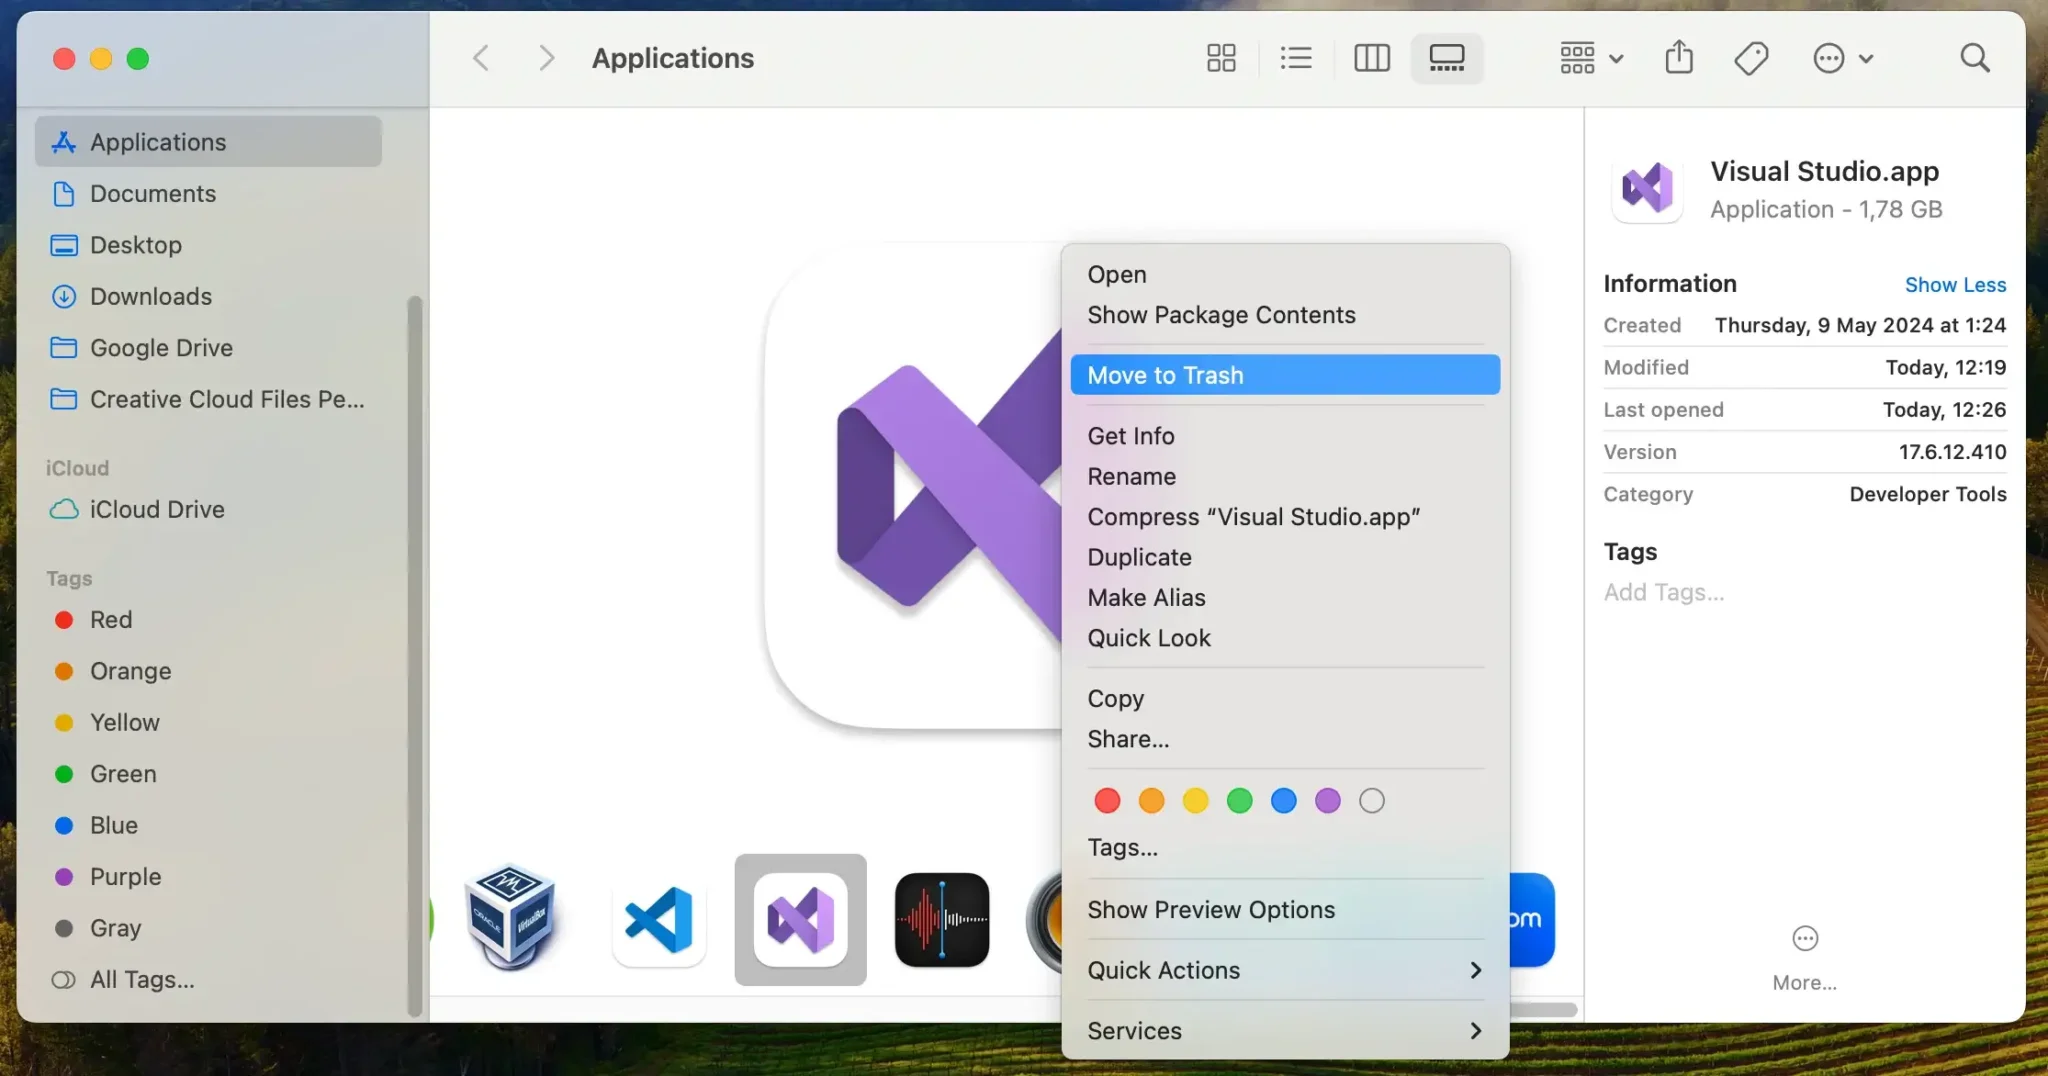Go back with the left chevron
2048x1076 pixels.
(481, 58)
